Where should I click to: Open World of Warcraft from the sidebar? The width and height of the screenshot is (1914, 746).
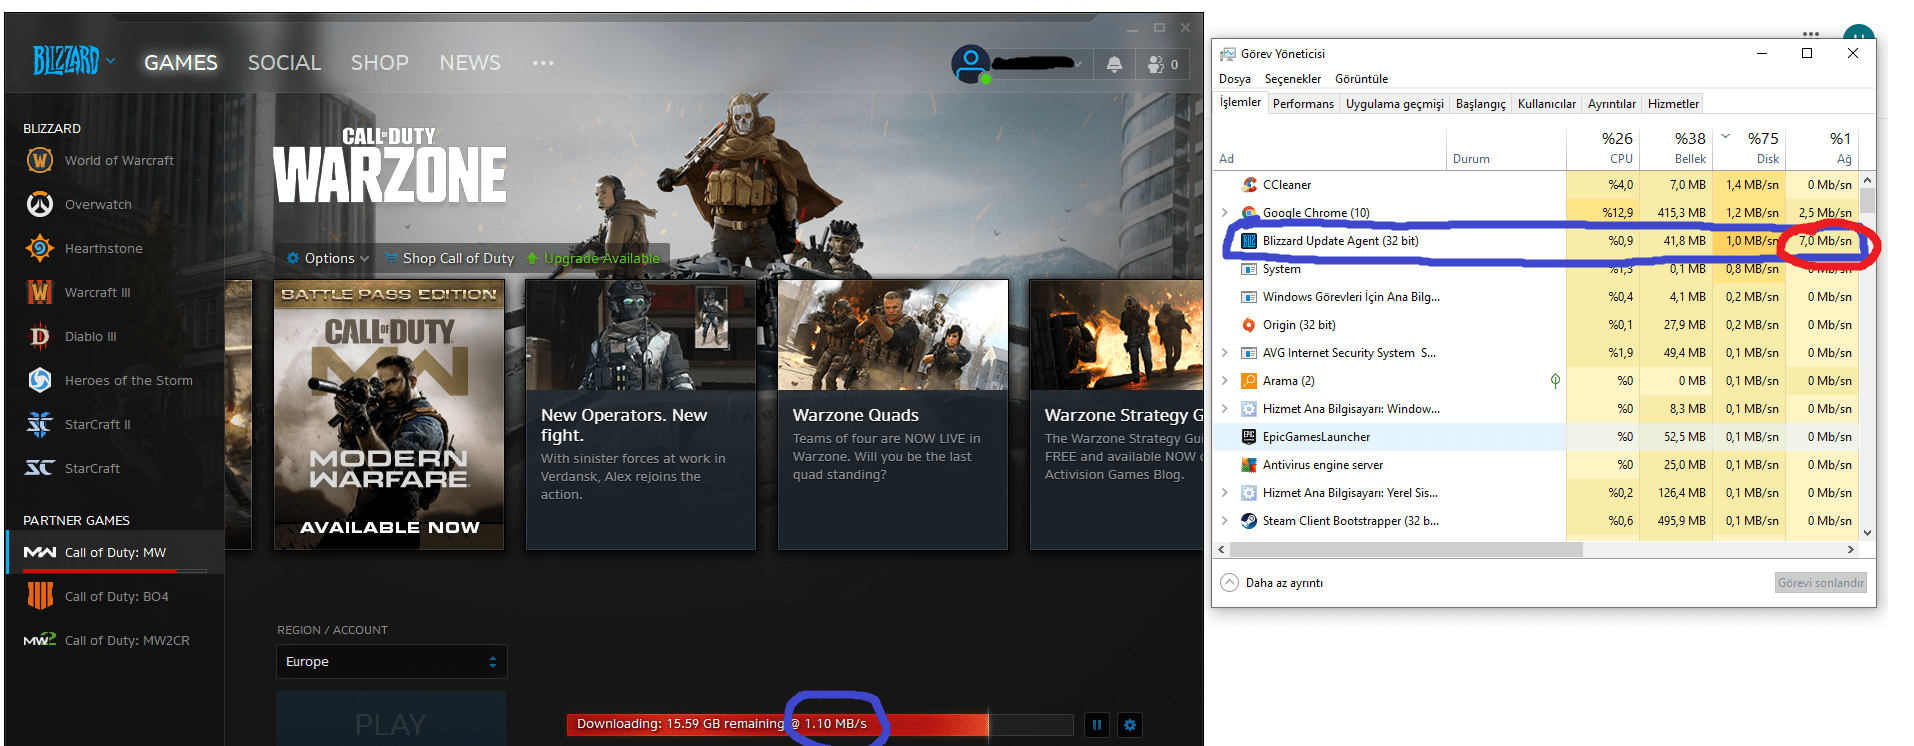tap(99, 160)
